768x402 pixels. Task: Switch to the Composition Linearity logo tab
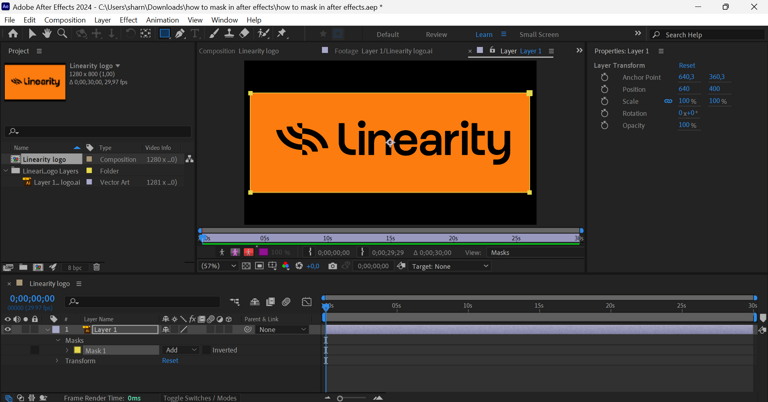[239, 51]
